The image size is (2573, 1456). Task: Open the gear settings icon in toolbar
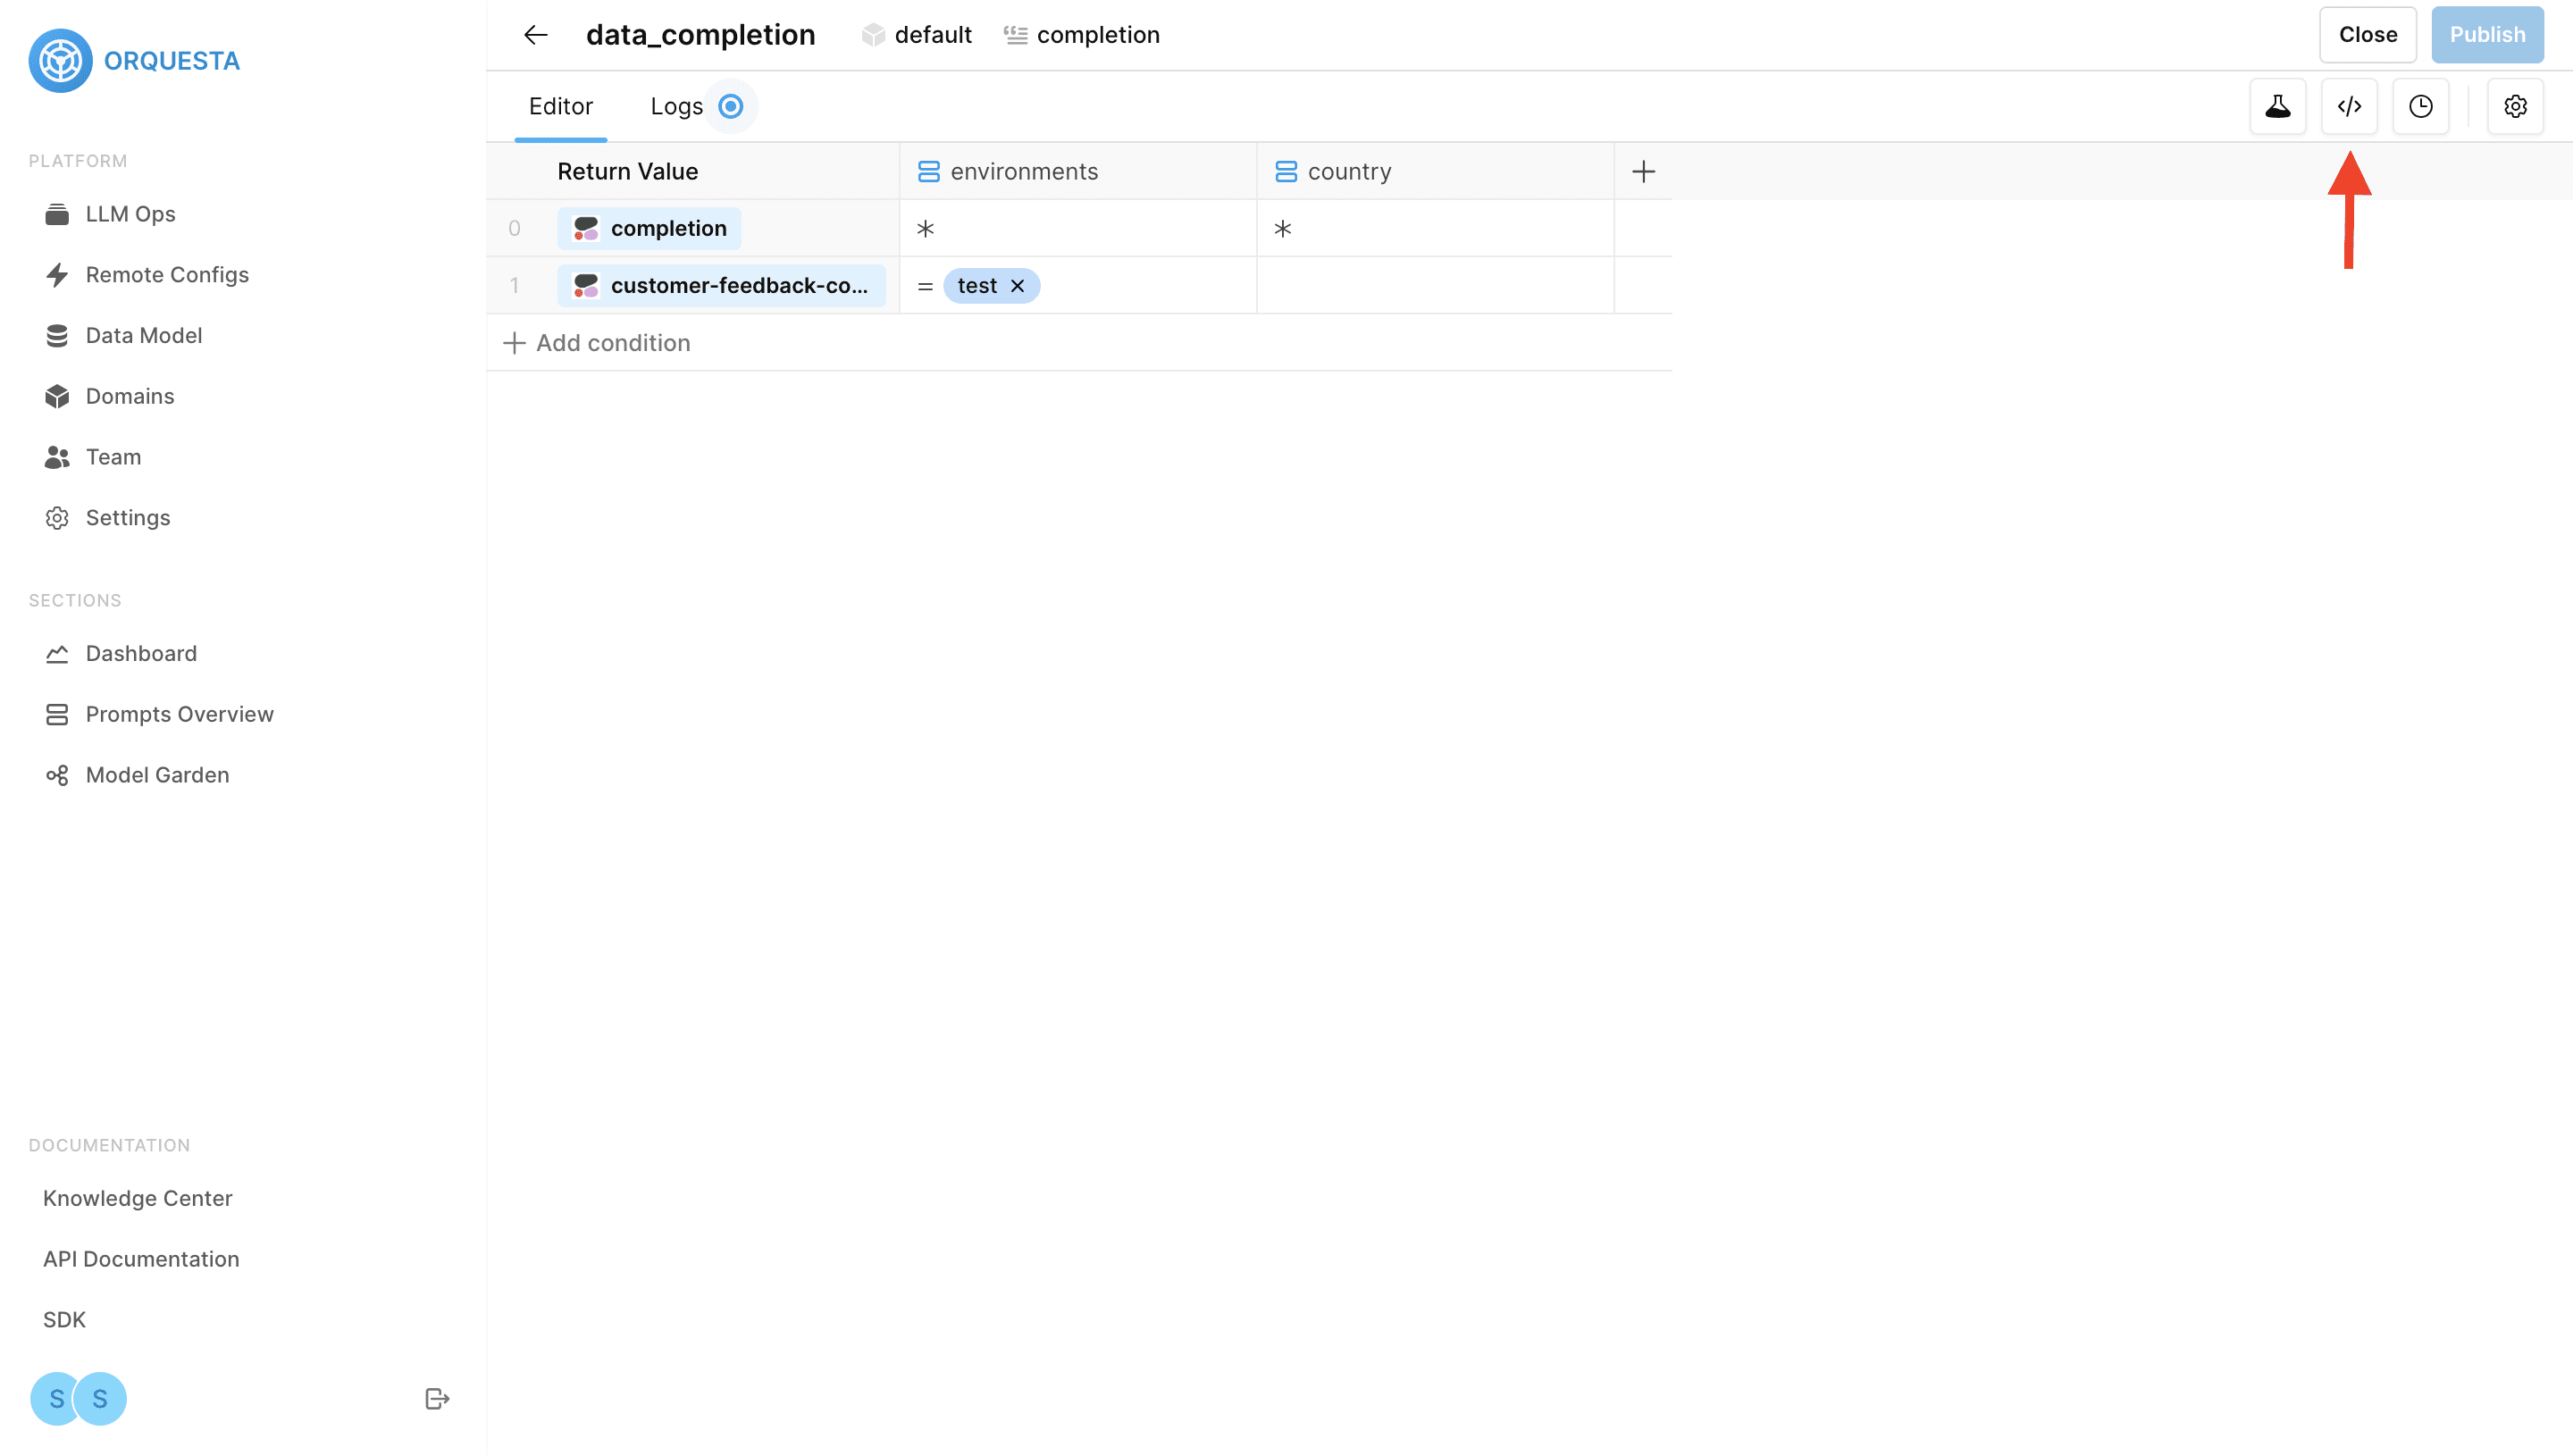pos(2514,106)
